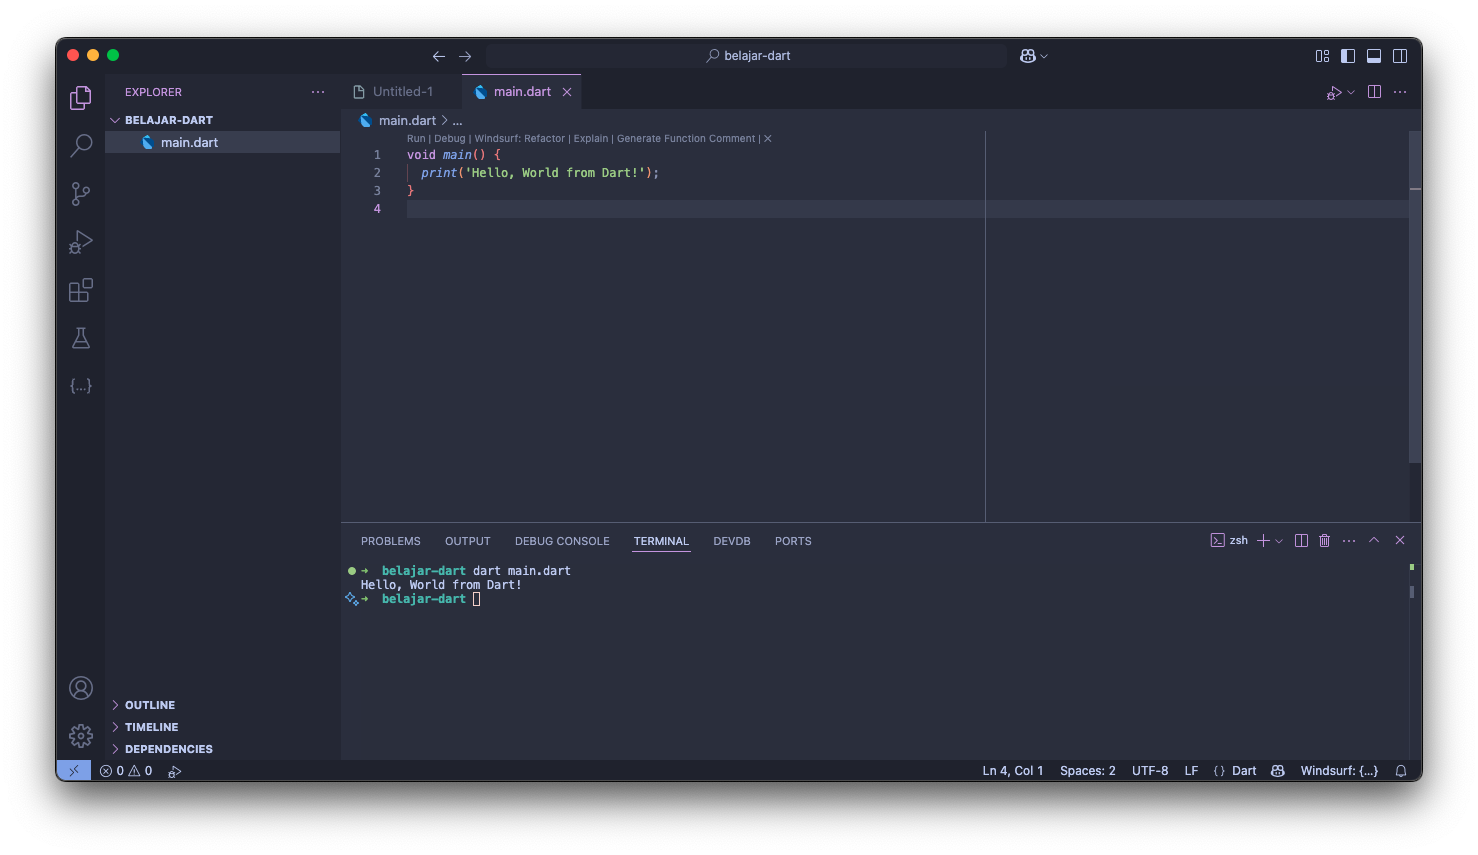Click the Dart language mode in status bar
Viewport: 1478px width, 855px height.
coord(1244,771)
